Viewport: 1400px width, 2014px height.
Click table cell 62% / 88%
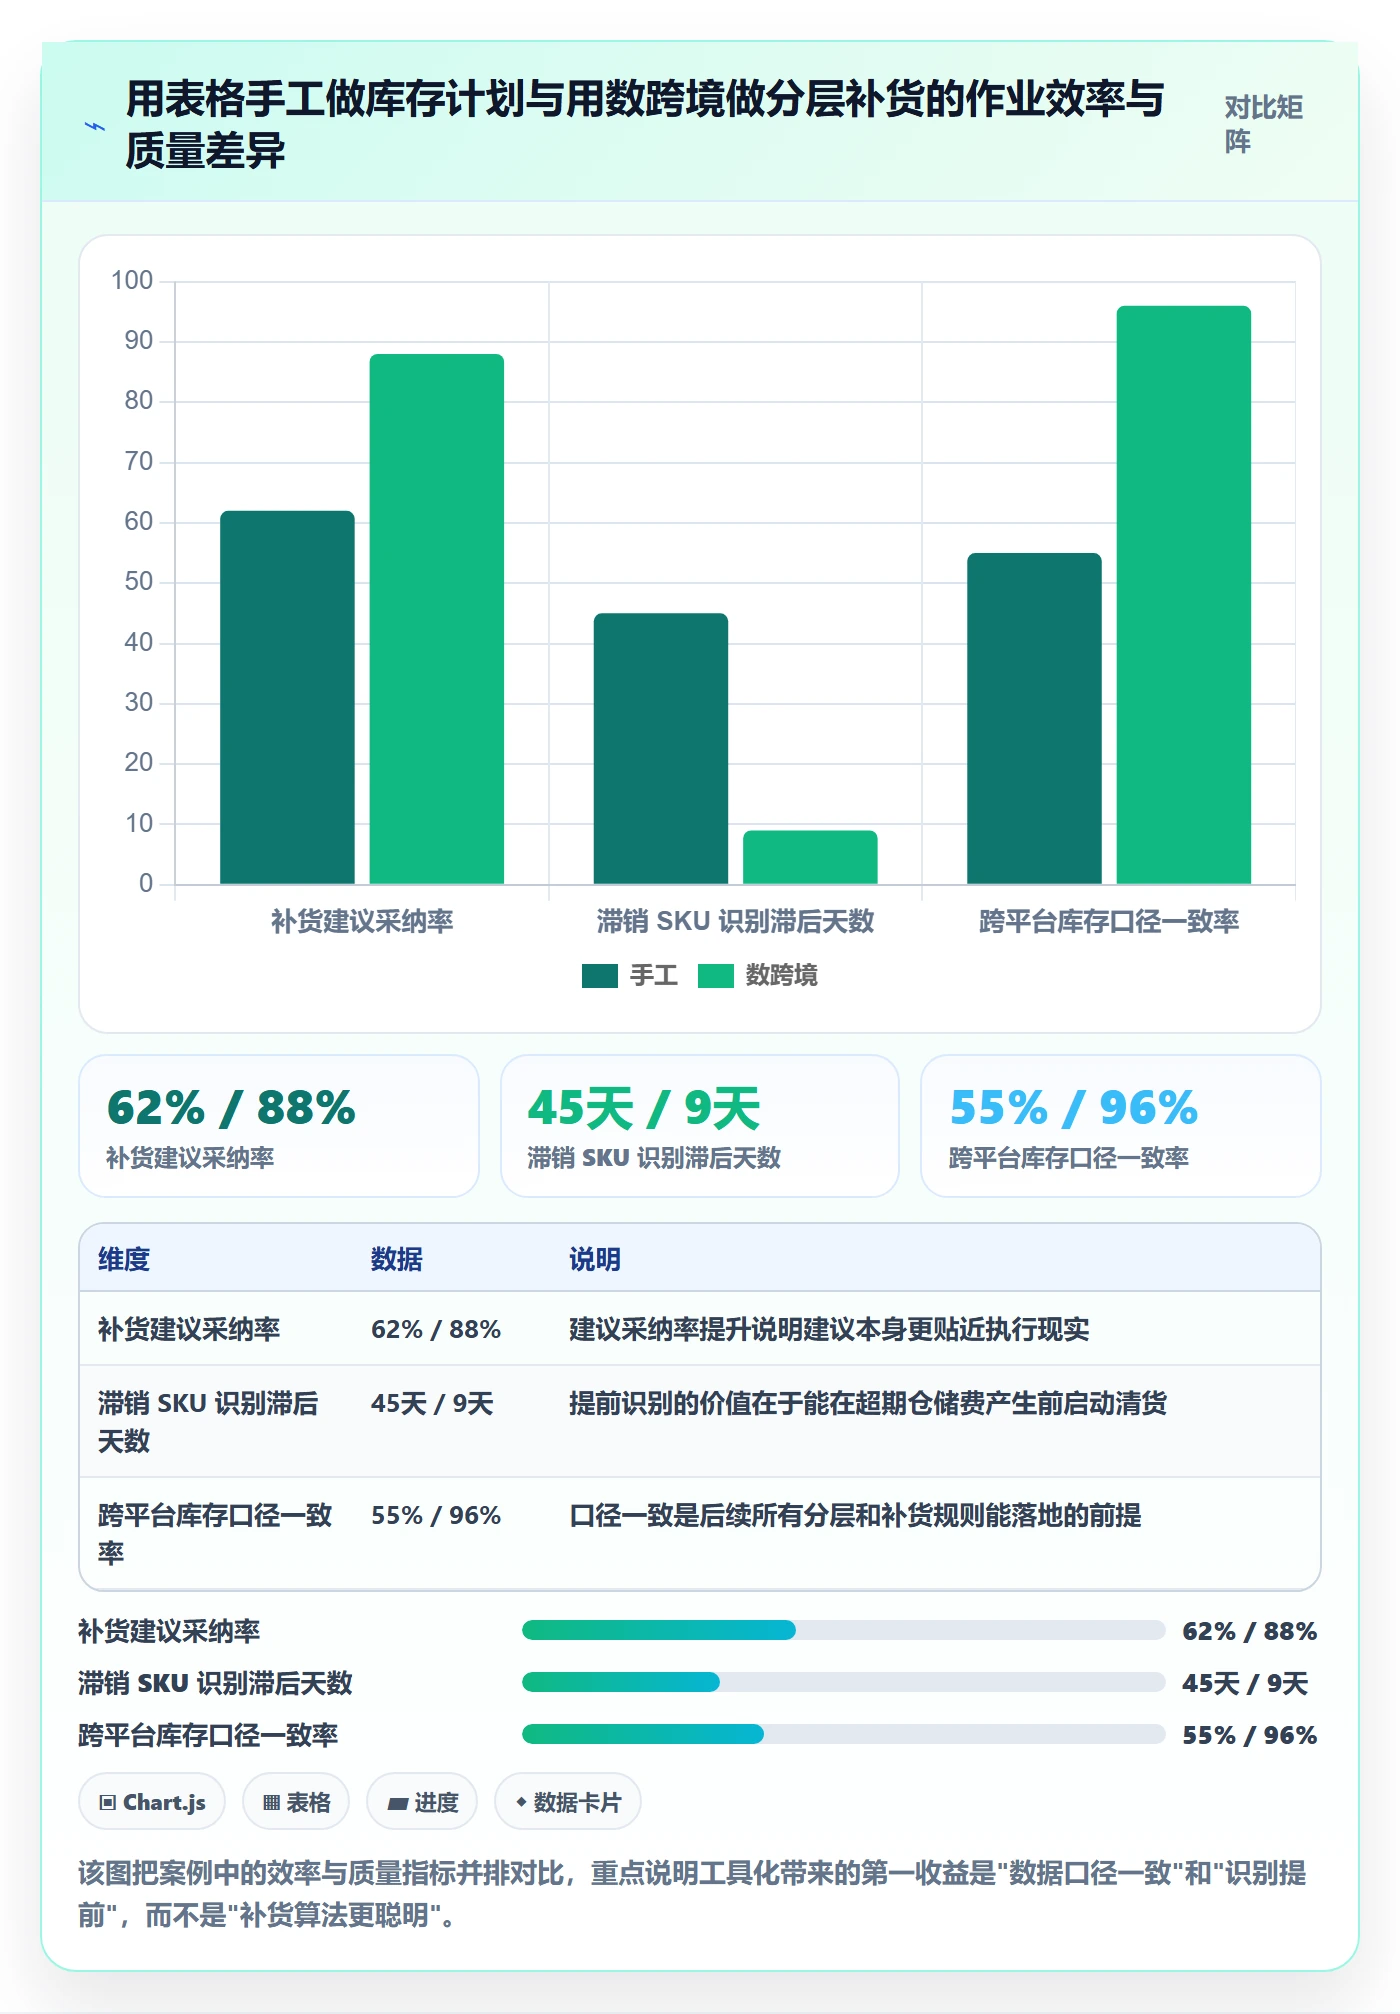pos(436,1329)
